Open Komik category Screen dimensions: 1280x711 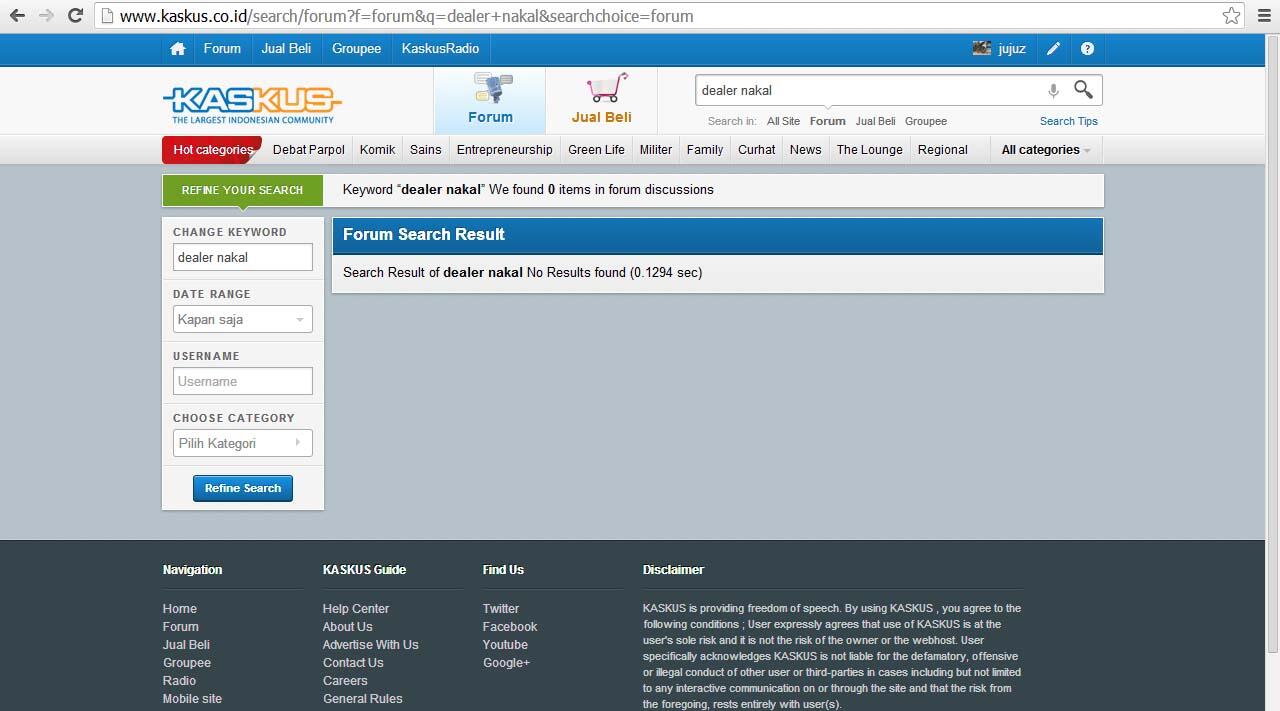click(377, 150)
